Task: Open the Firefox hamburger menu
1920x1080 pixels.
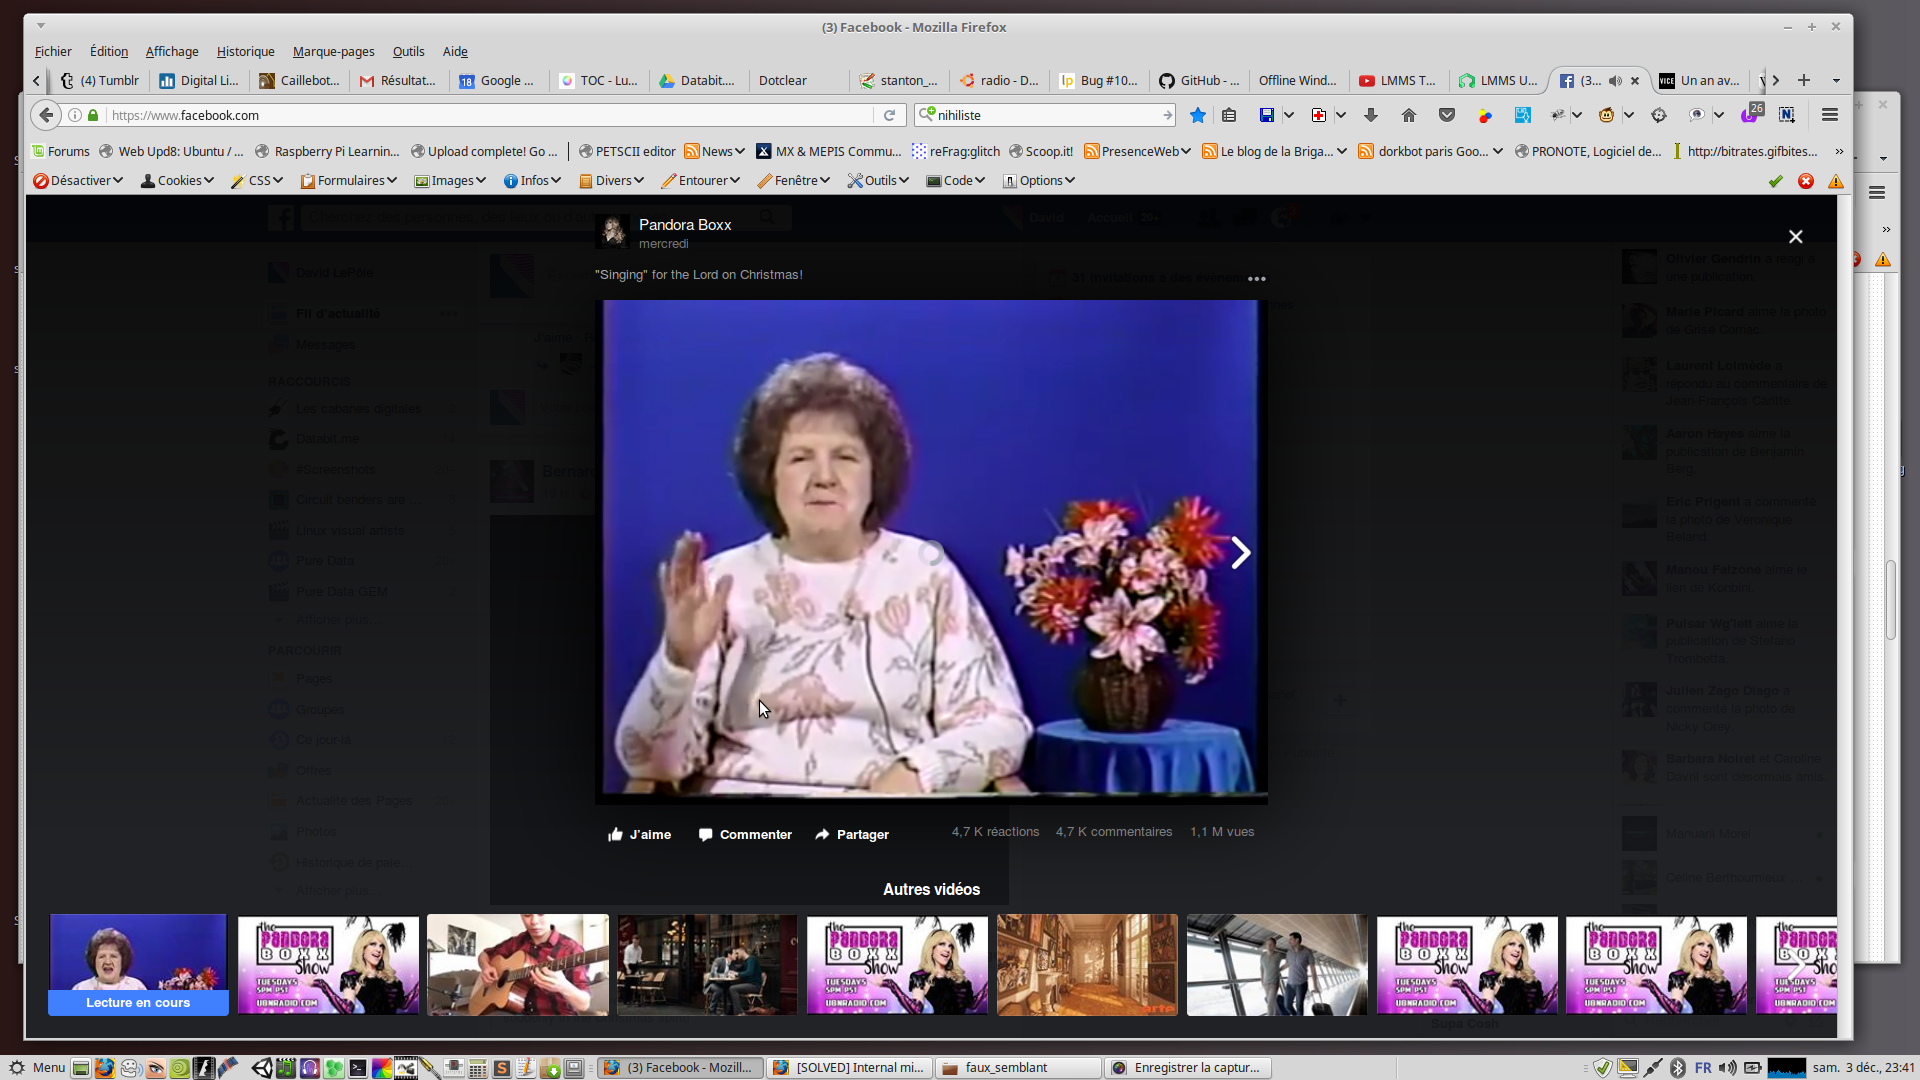Action: coord(1830,115)
